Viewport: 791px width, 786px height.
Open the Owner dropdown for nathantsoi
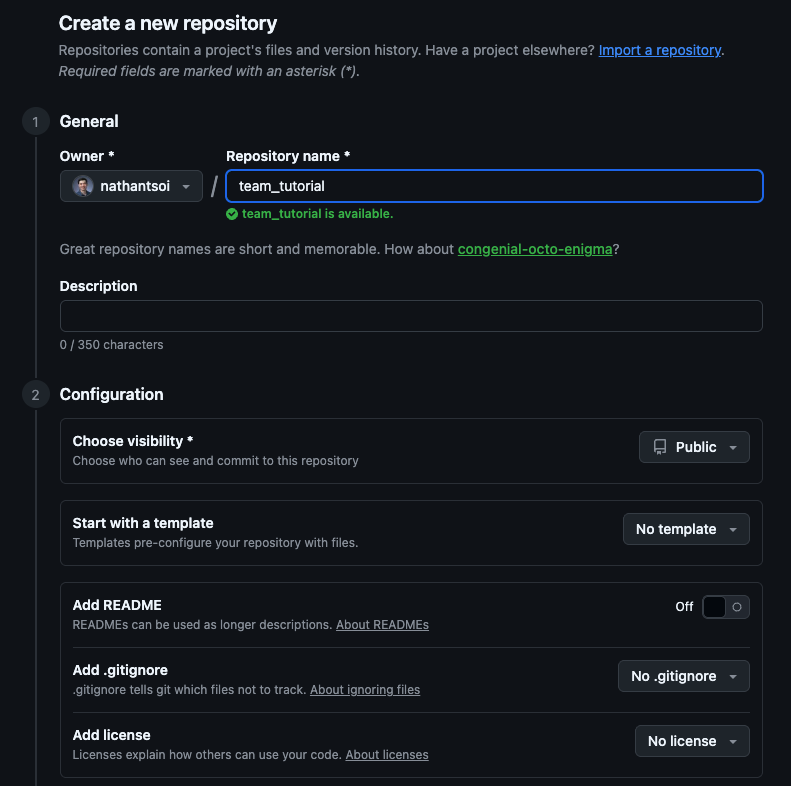pyautogui.click(x=131, y=186)
